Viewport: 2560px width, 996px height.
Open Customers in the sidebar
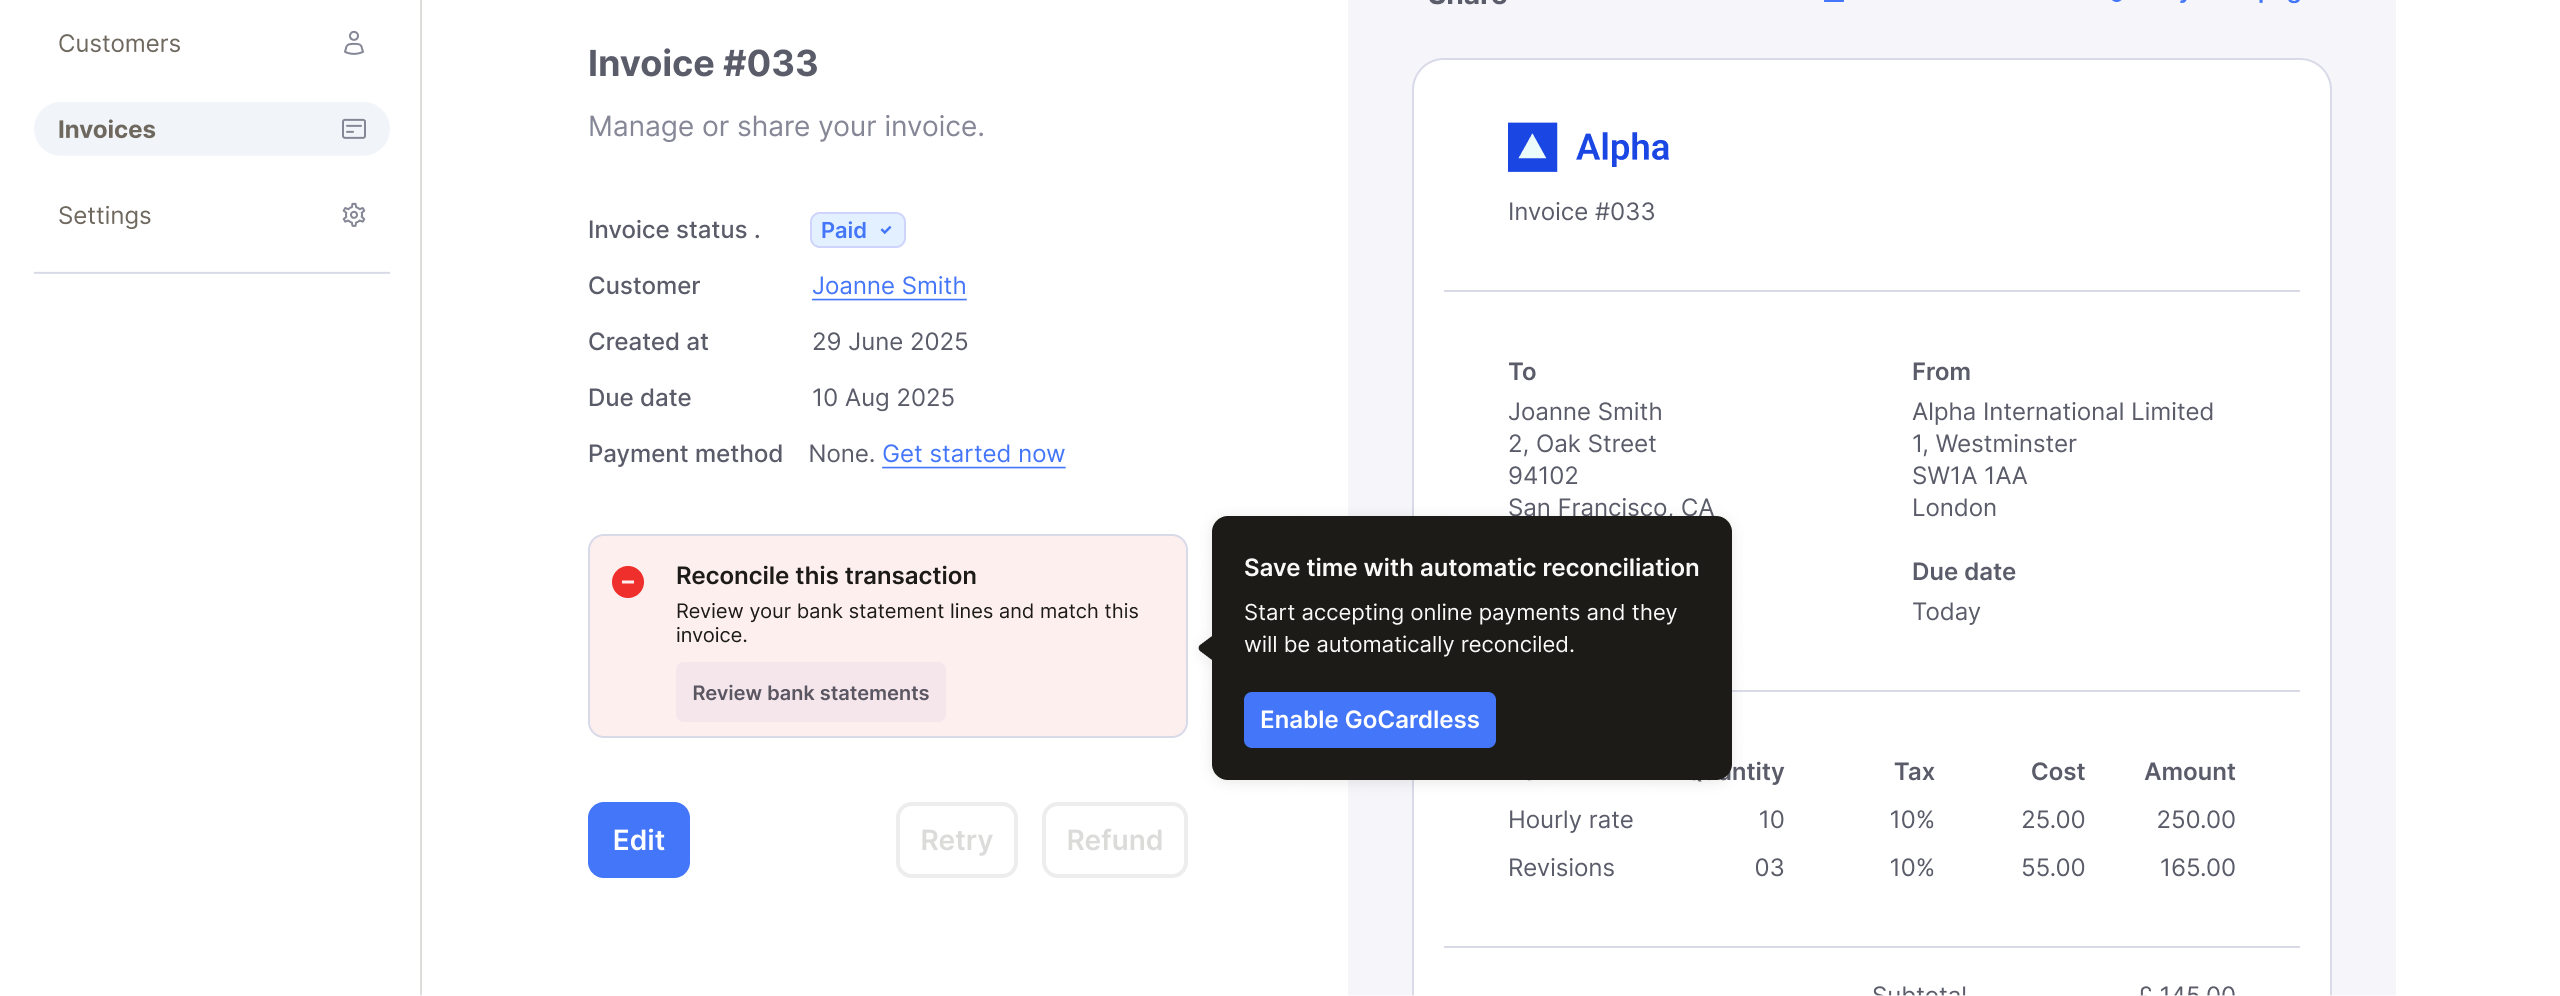[211, 43]
